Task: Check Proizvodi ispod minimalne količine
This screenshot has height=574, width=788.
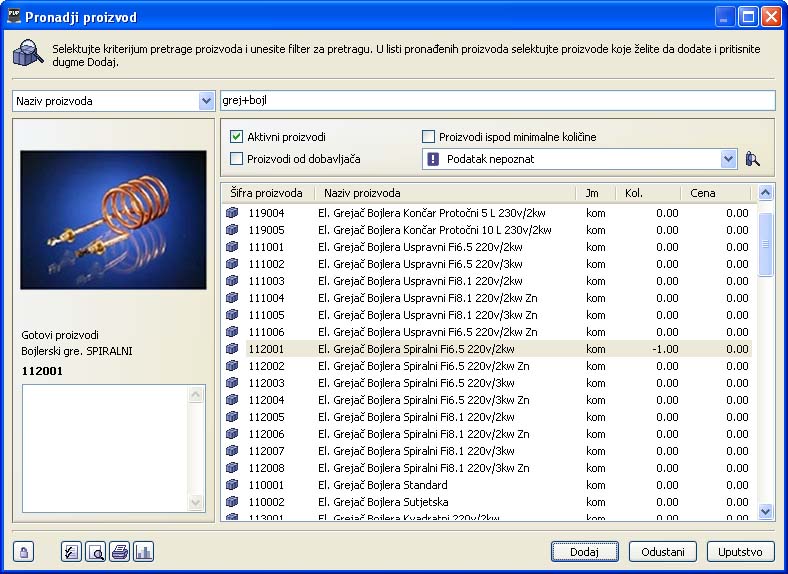Action: (x=429, y=137)
